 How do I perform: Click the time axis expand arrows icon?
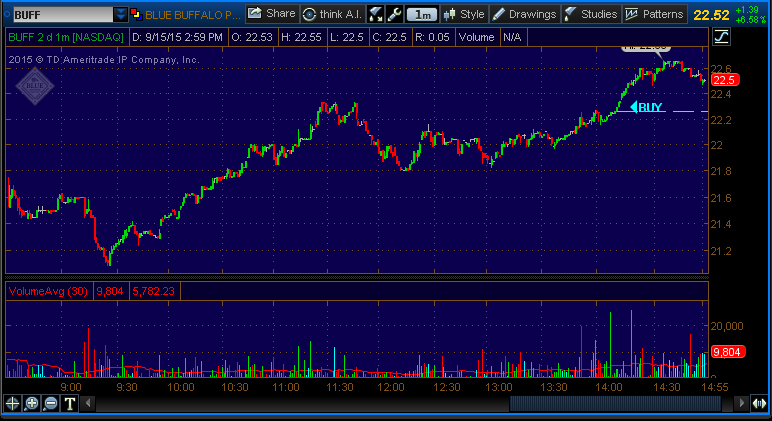pos(759,404)
